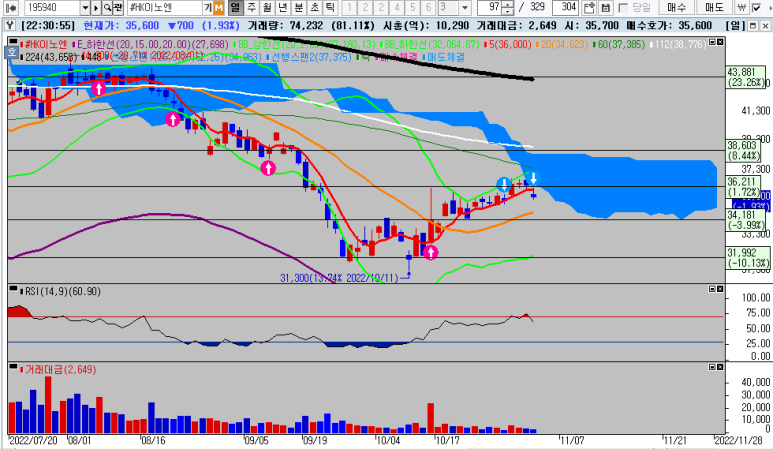Switch to tick chart (틱)
Screen dimensions: 773x449
point(330,7)
